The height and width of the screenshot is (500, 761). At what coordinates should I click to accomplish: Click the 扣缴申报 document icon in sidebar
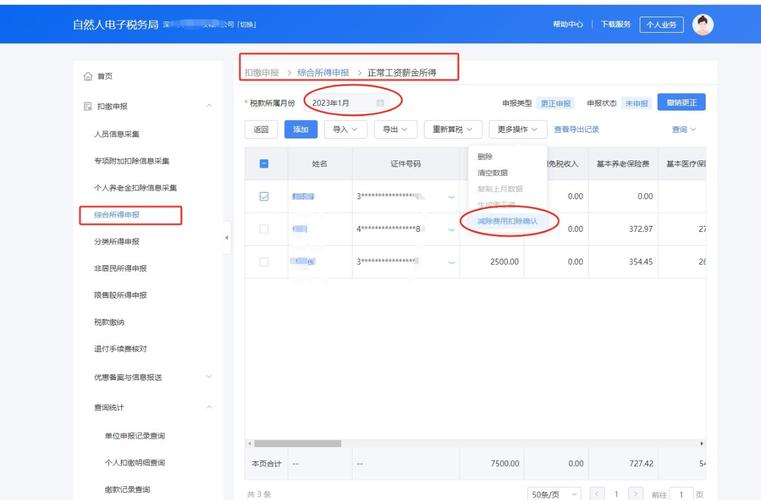click(x=87, y=106)
